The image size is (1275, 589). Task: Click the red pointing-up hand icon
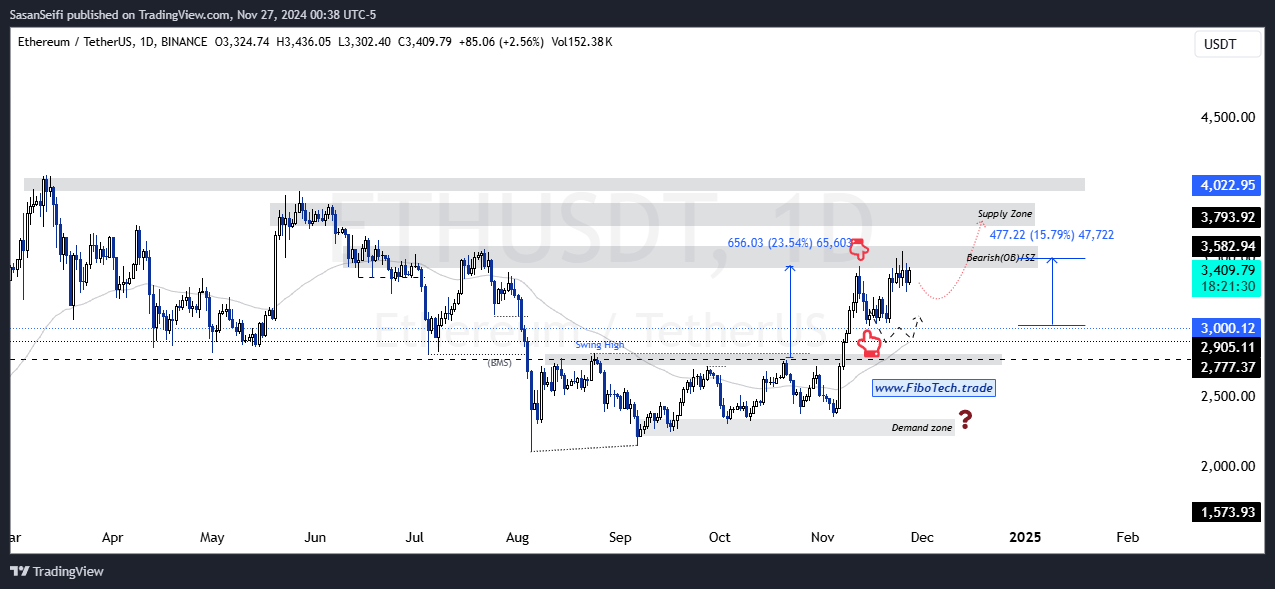tap(869, 344)
